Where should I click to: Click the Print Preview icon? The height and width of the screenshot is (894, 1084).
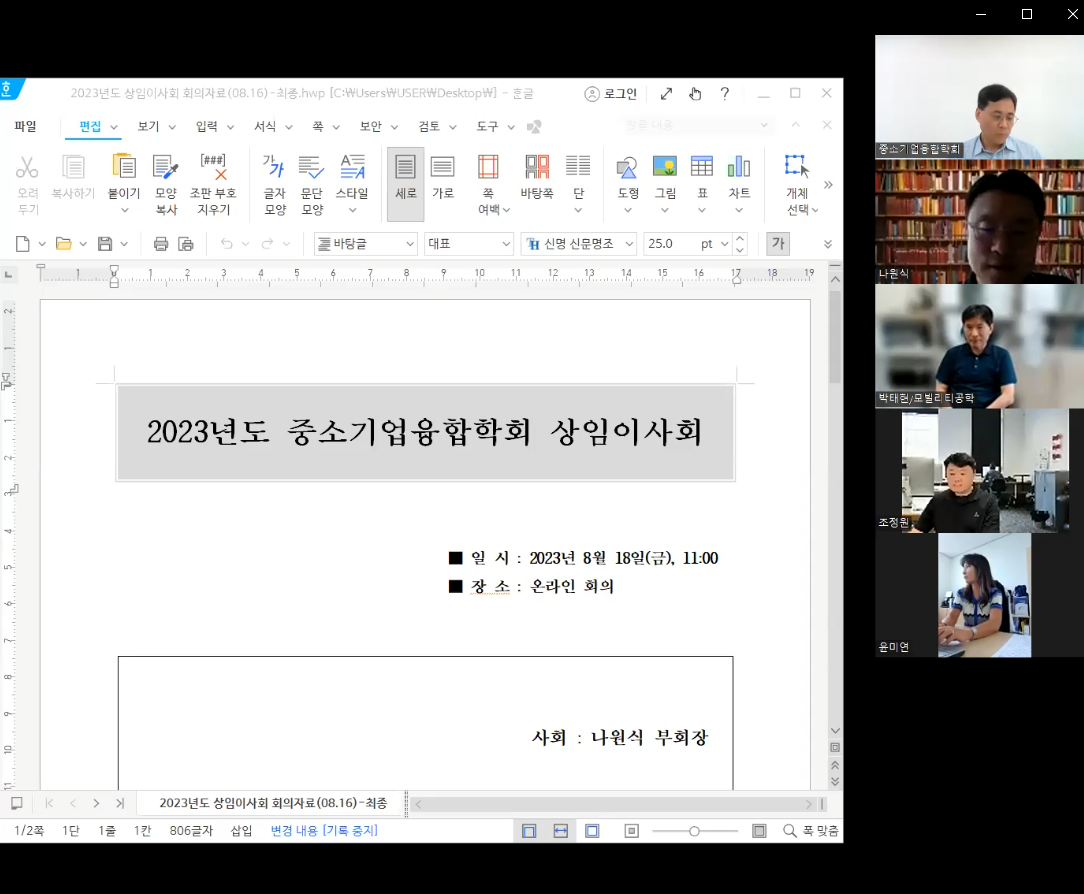pos(186,243)
